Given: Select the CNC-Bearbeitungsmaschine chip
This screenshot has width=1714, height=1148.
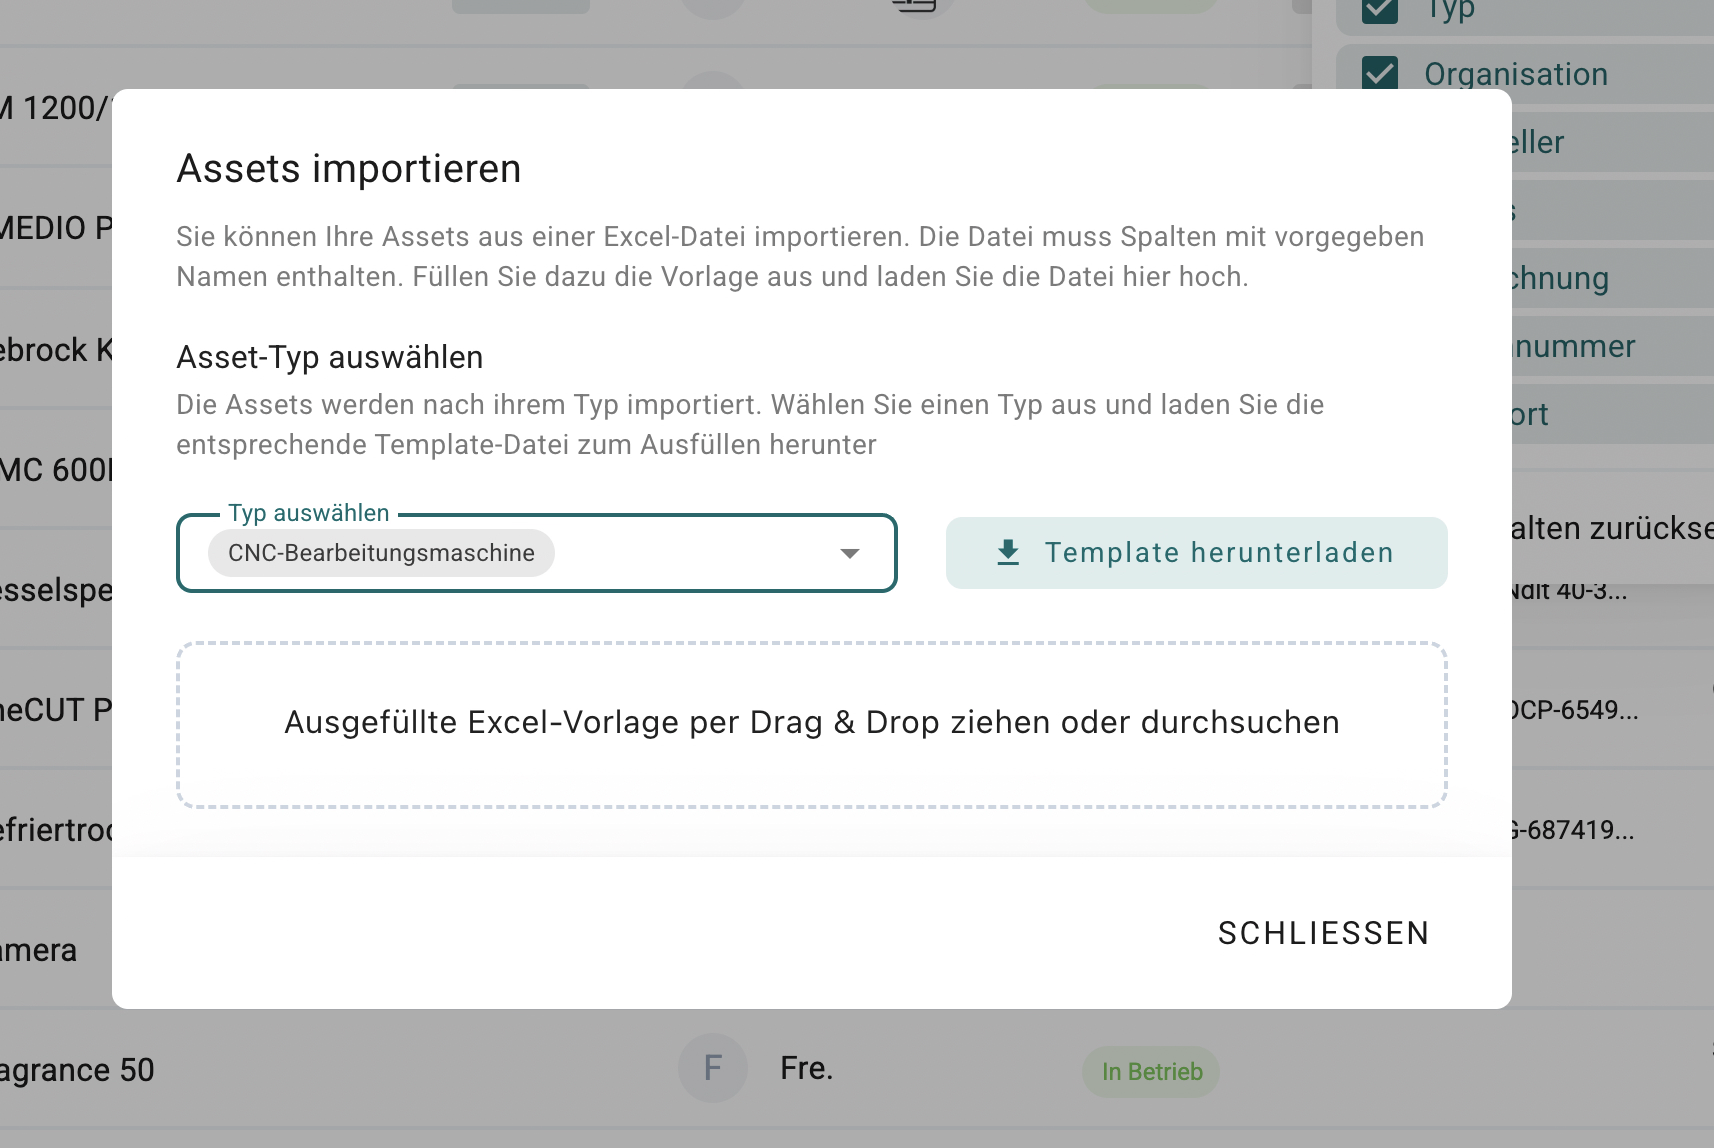Looking at the screenshot, I should [x=381, y=553].
